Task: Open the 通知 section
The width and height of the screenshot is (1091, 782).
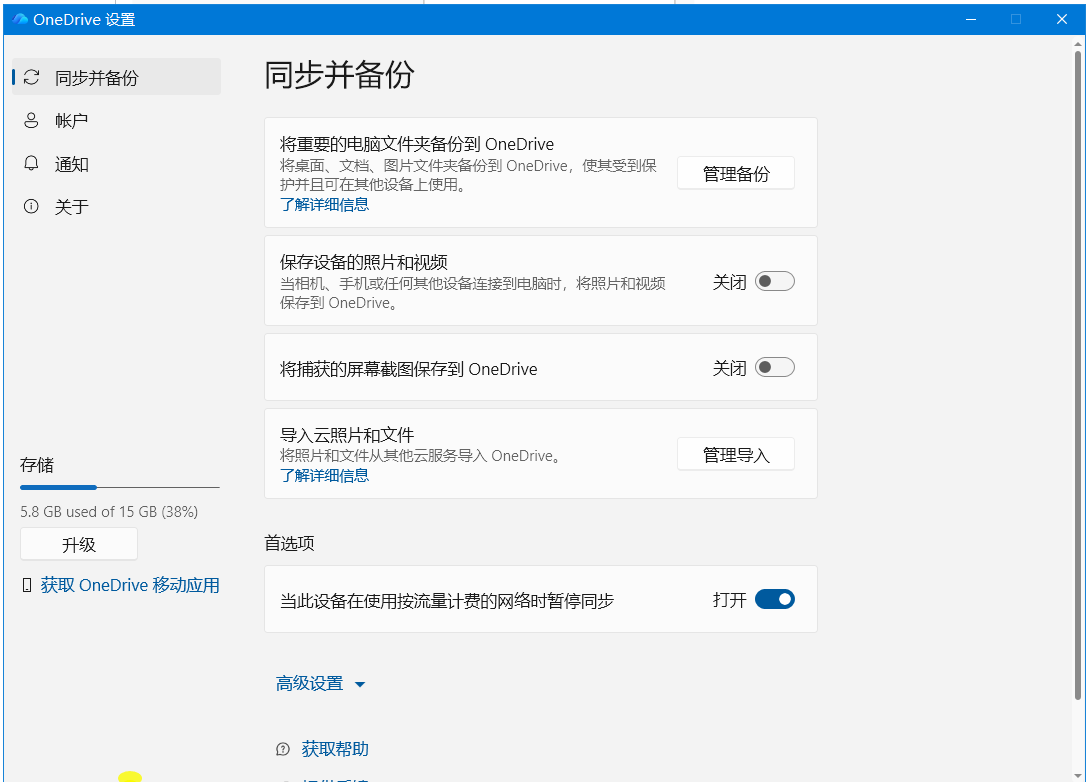Action: tap(116, 163)
